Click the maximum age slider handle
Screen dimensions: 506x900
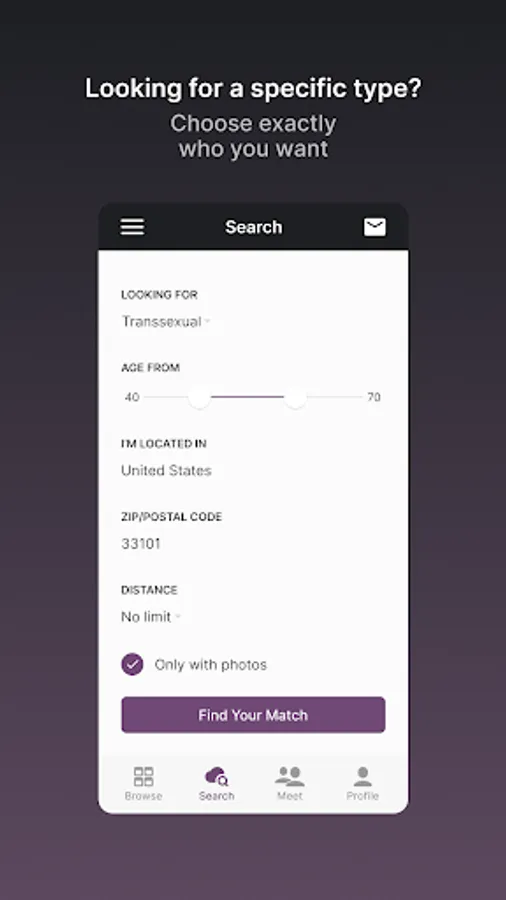tap(295, 397)
